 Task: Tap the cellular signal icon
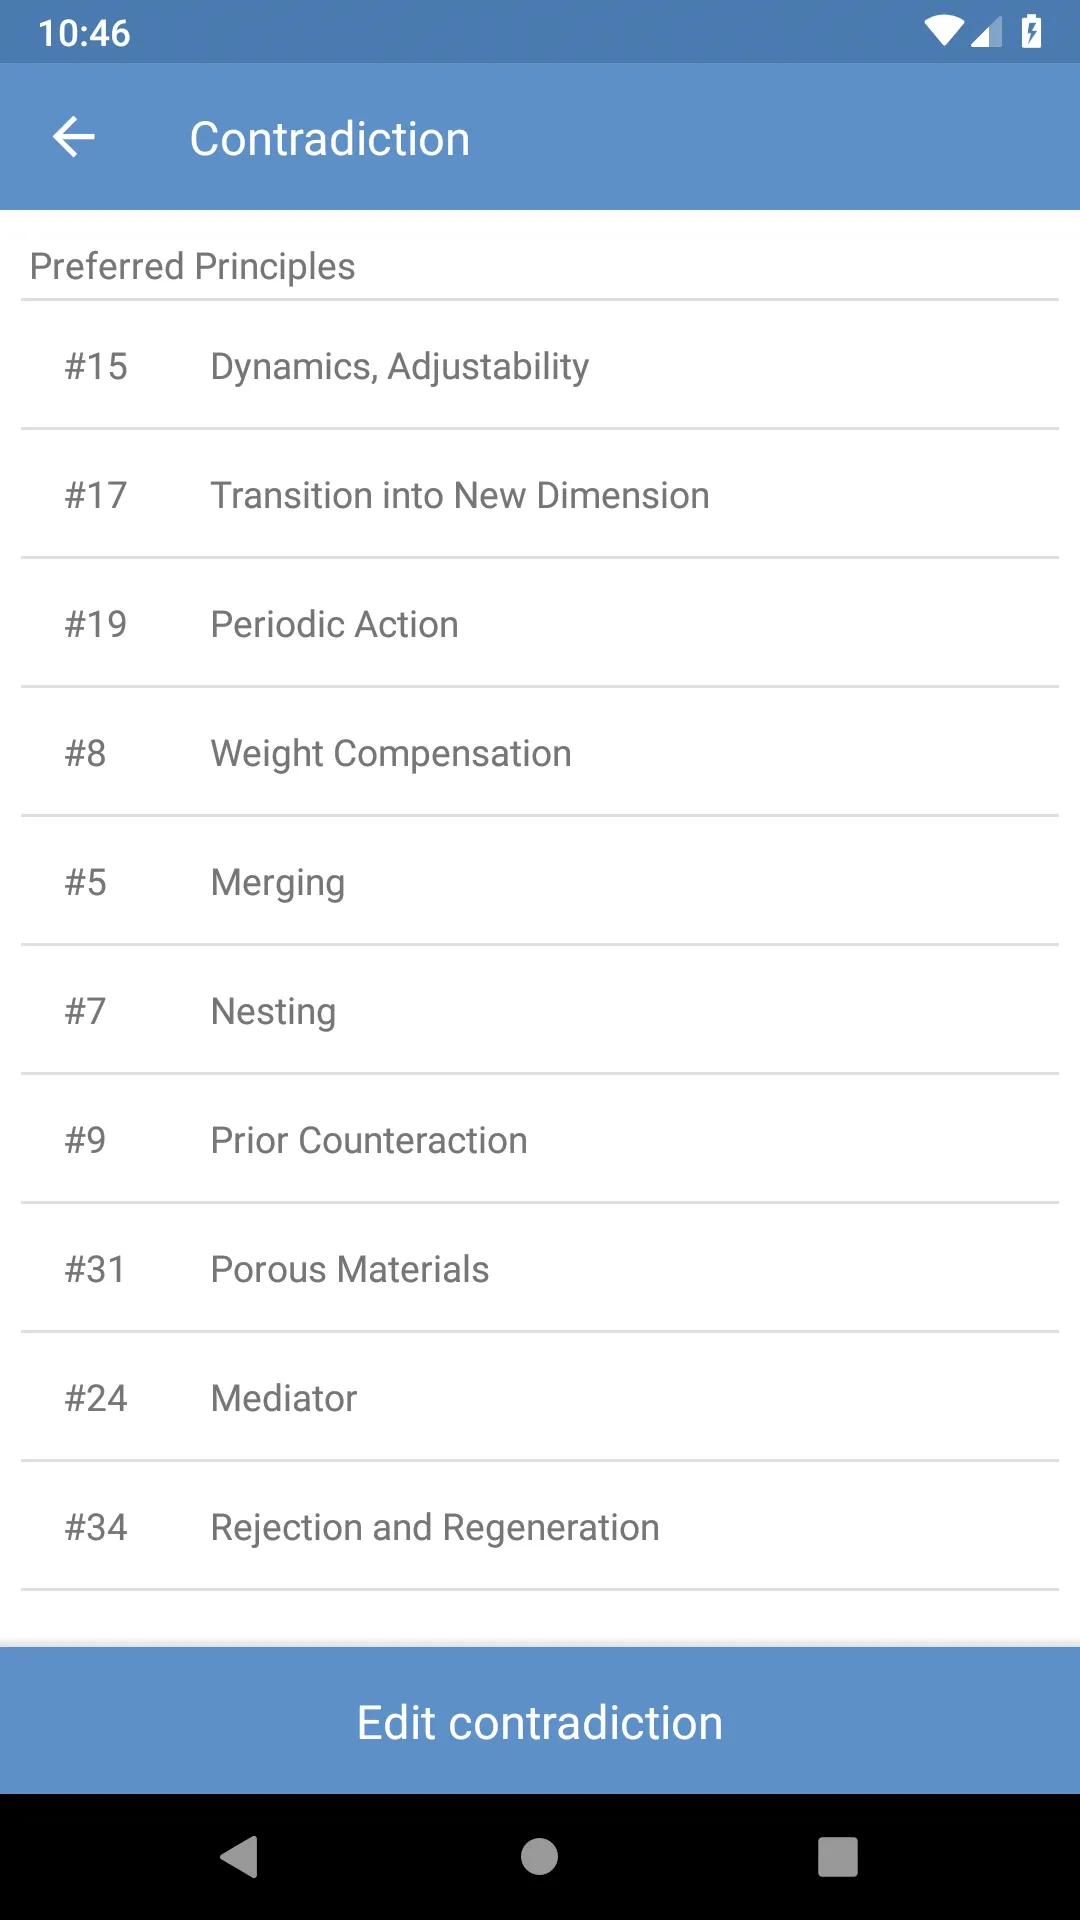click(x=986, y=32)
